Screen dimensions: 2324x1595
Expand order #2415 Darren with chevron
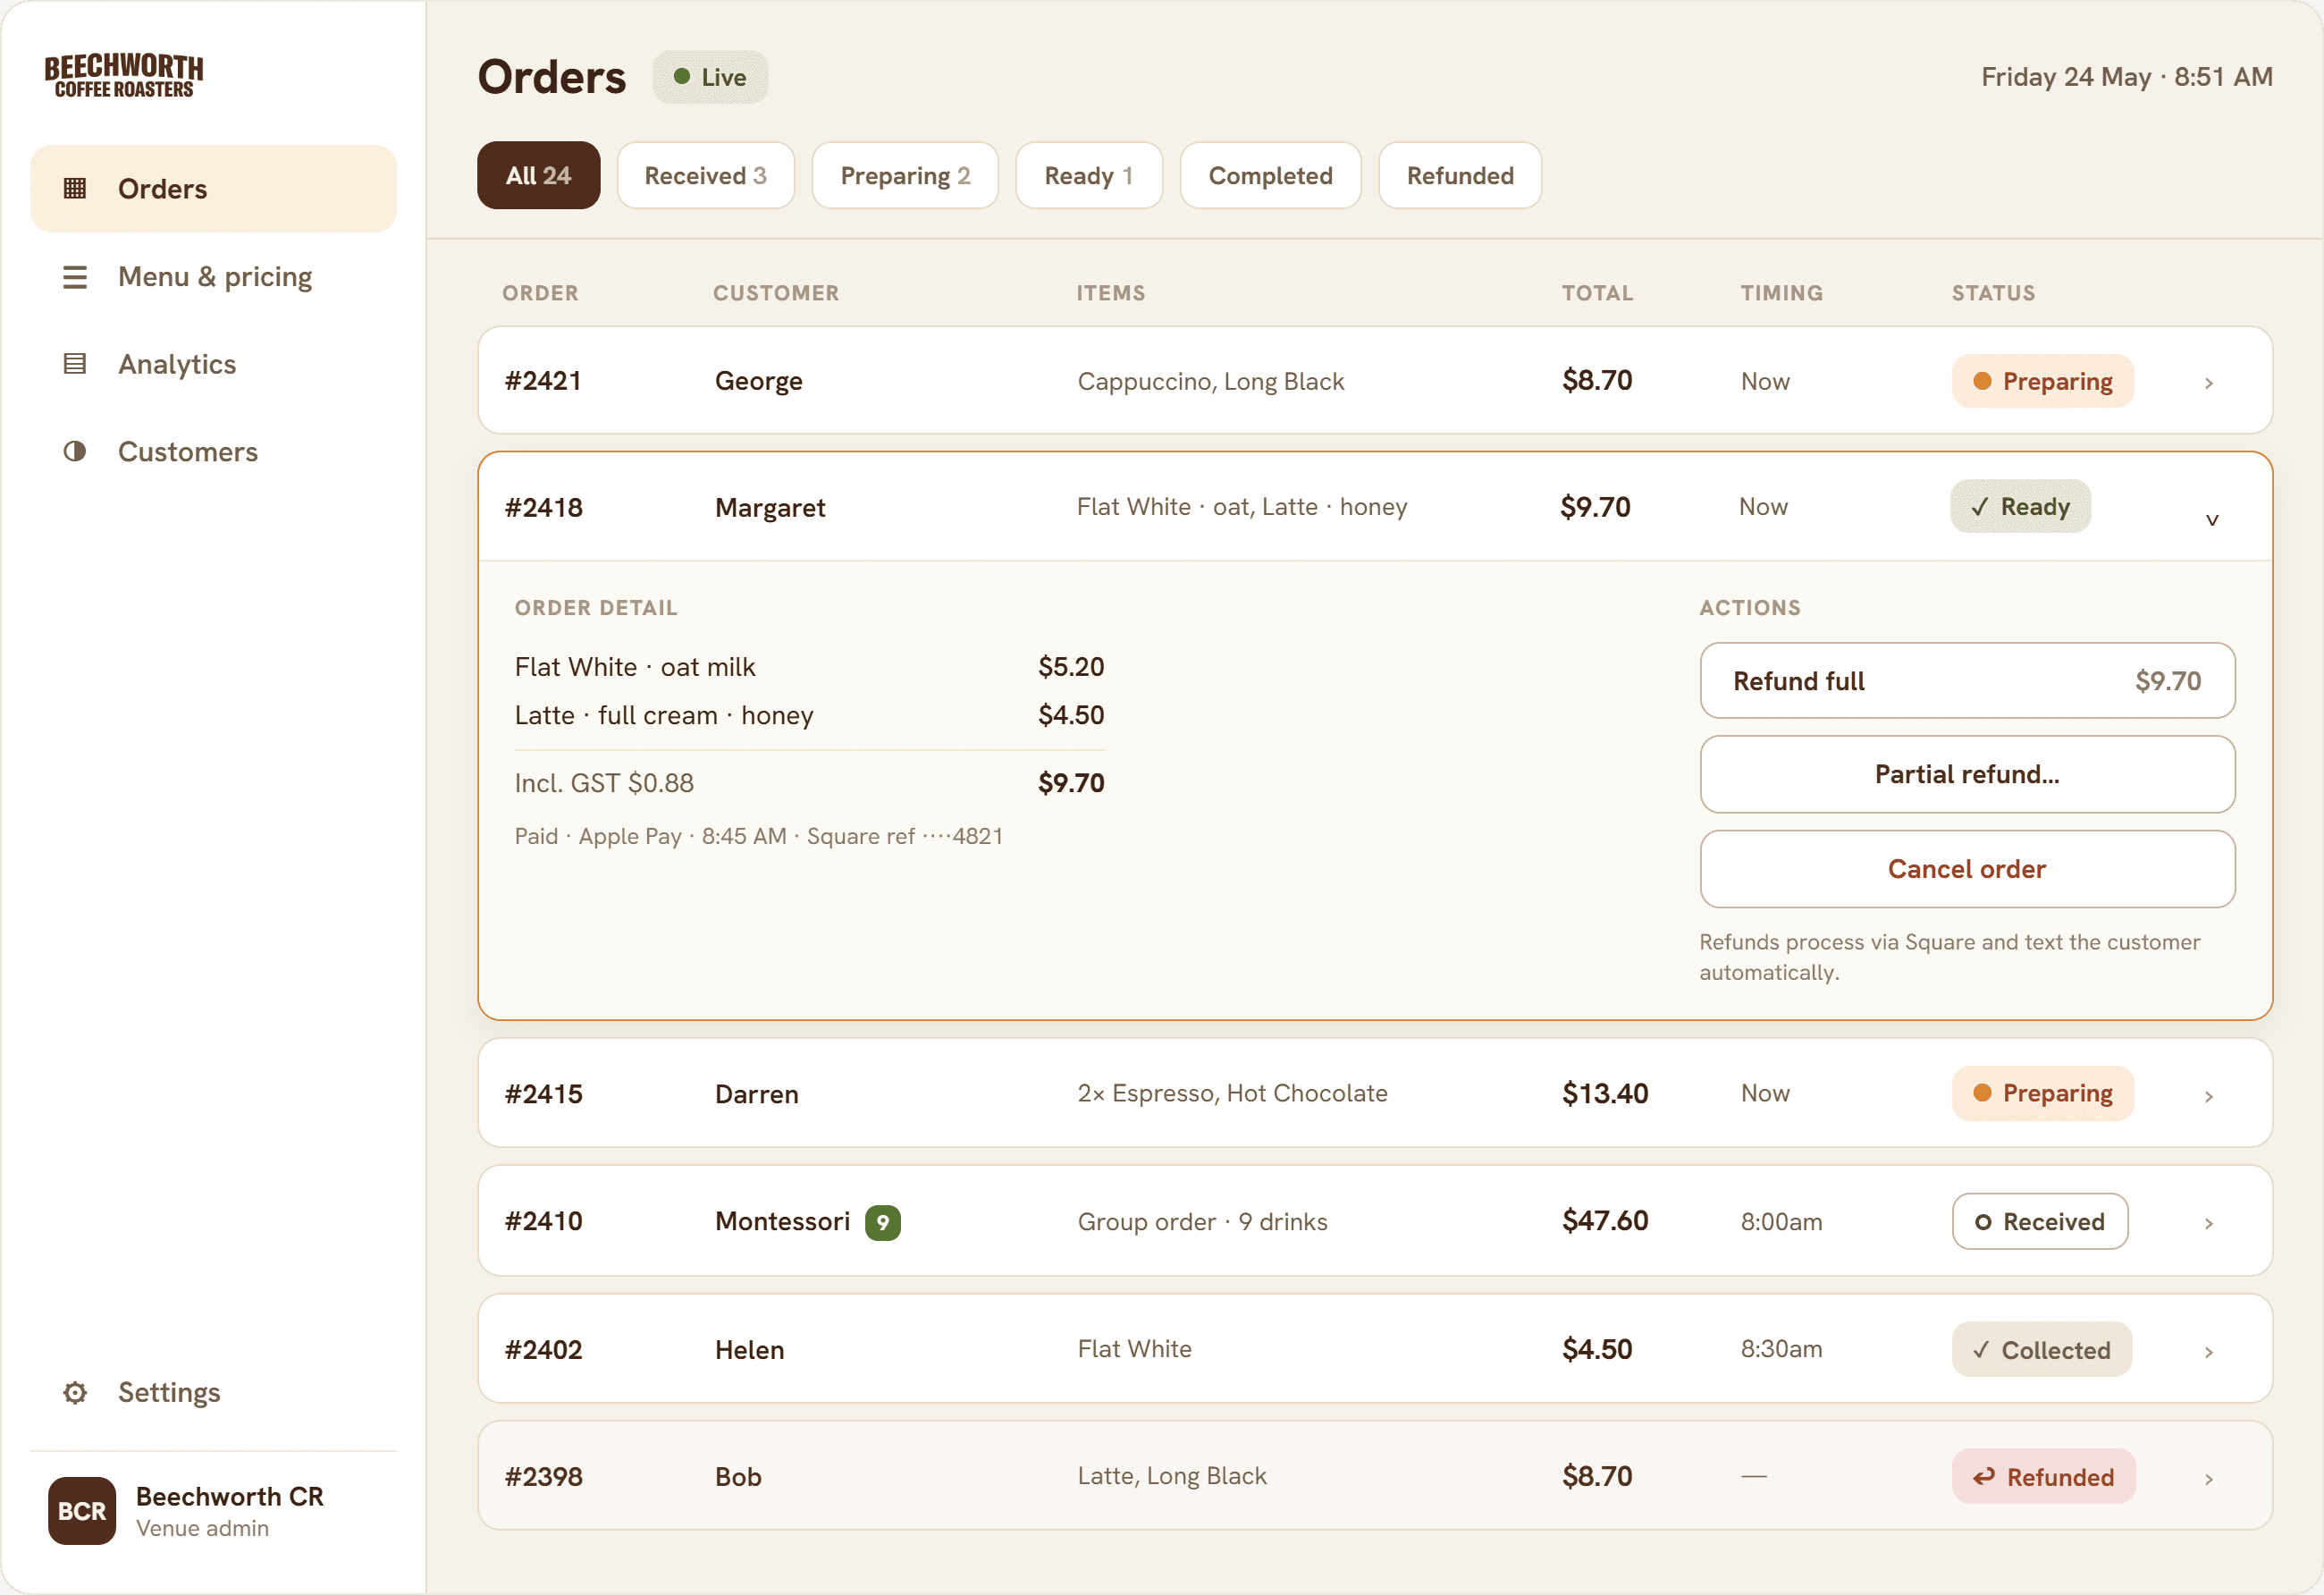(2208, 1096)
